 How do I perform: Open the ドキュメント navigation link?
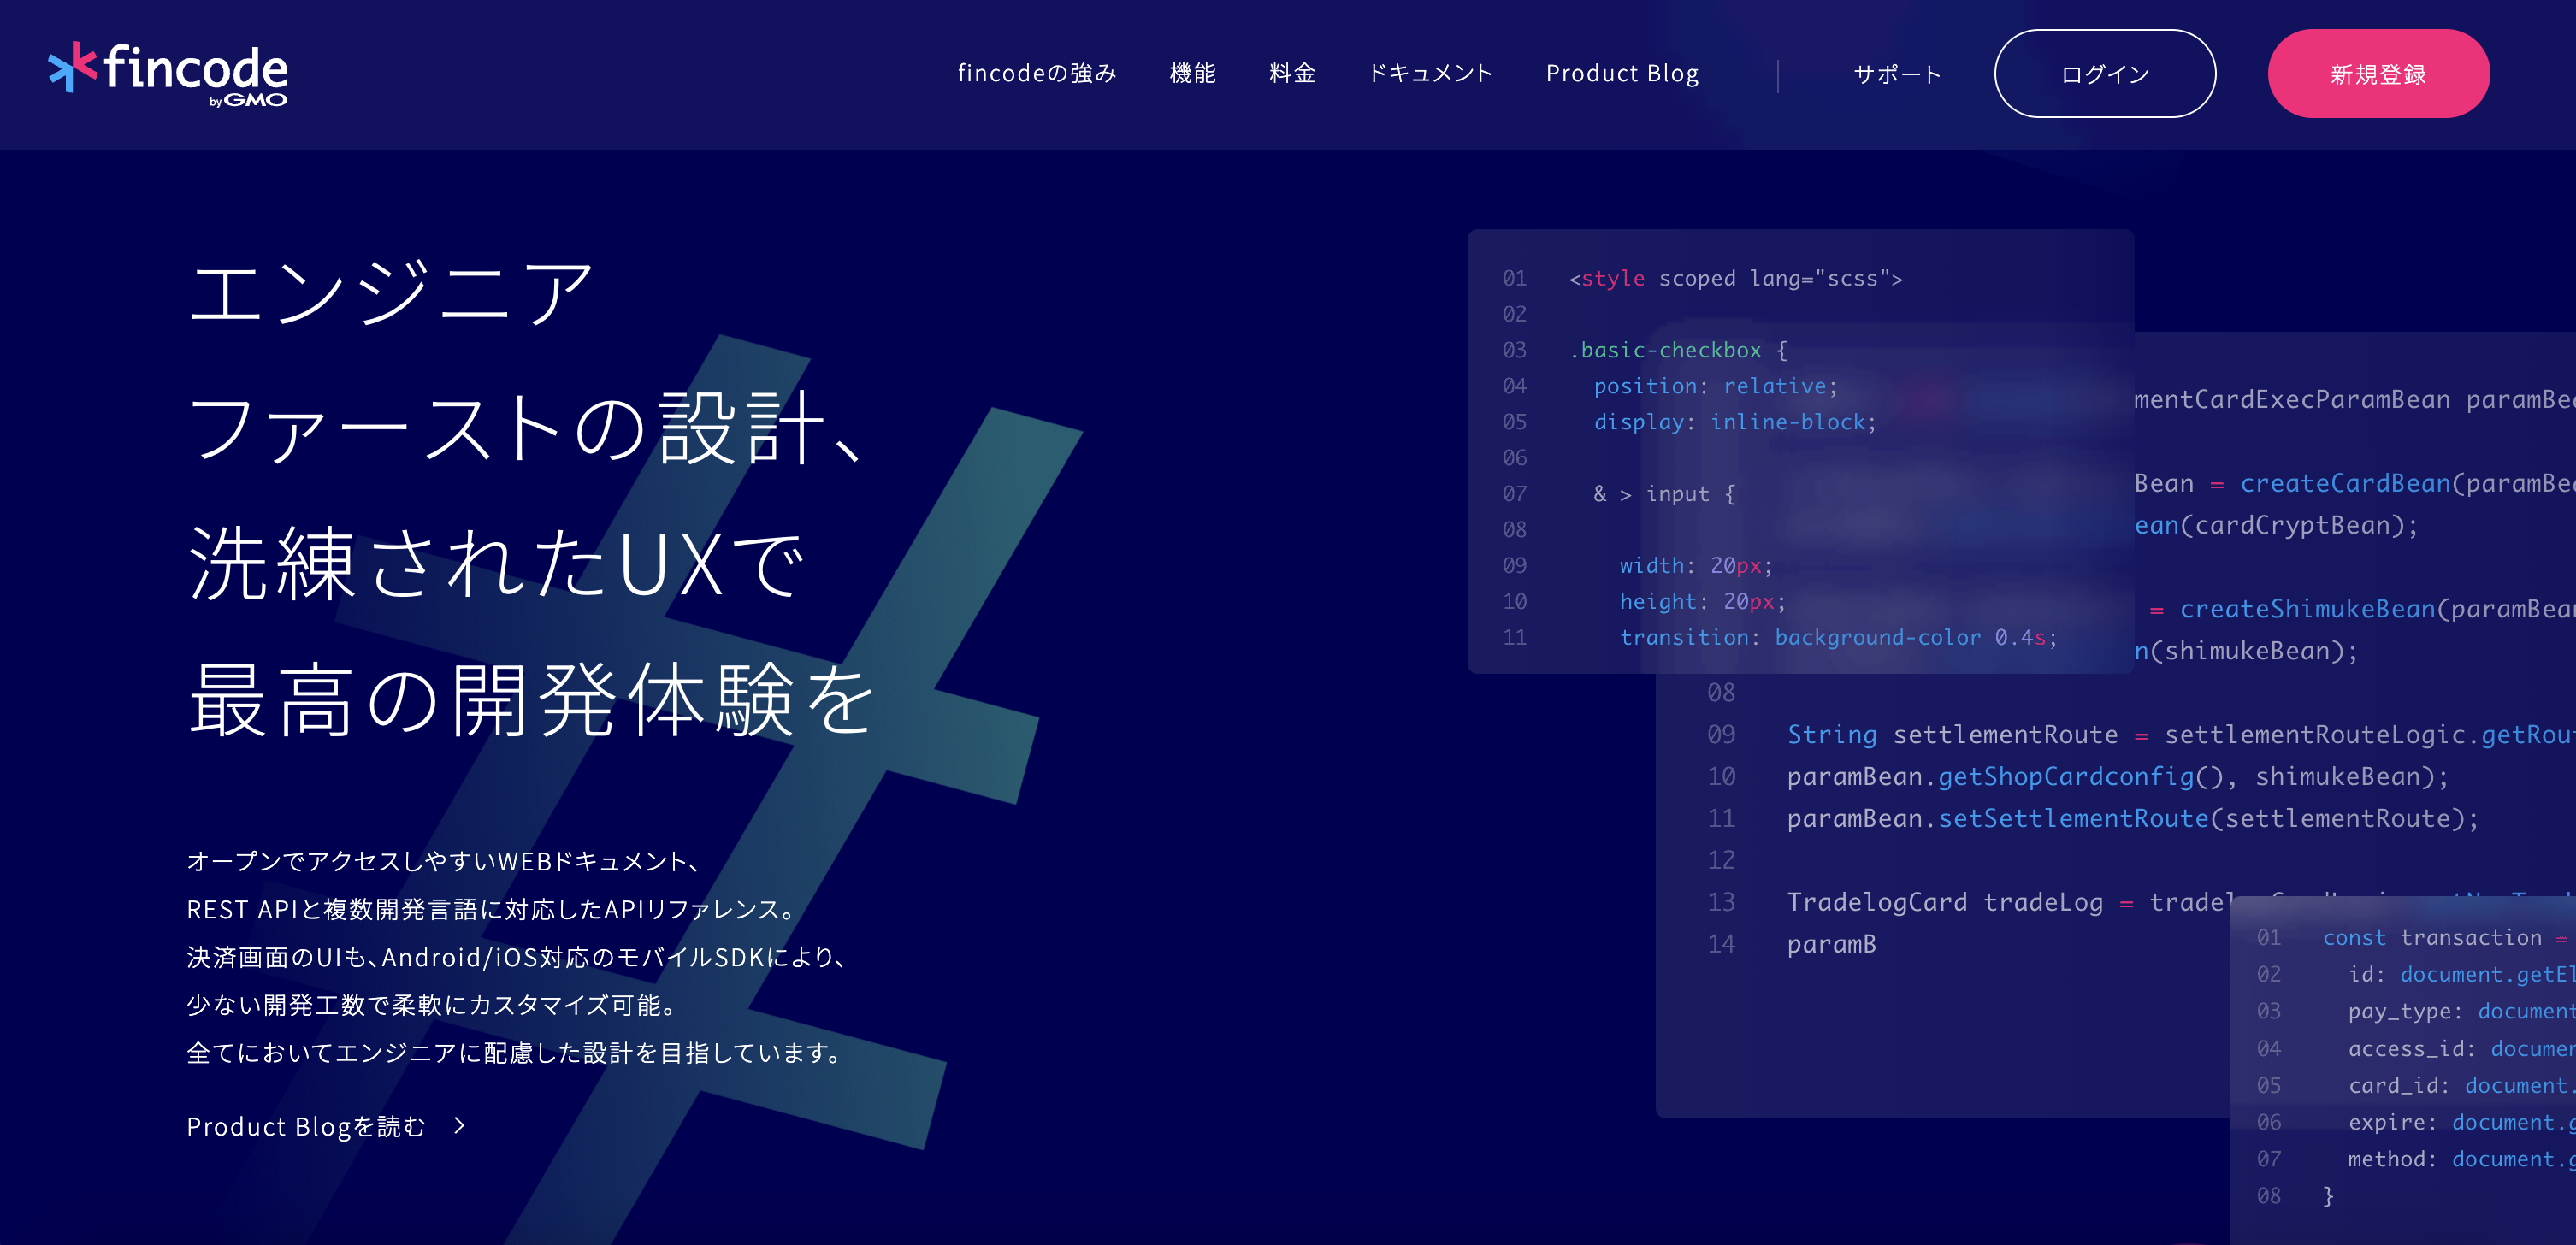tap(1430, 73)
